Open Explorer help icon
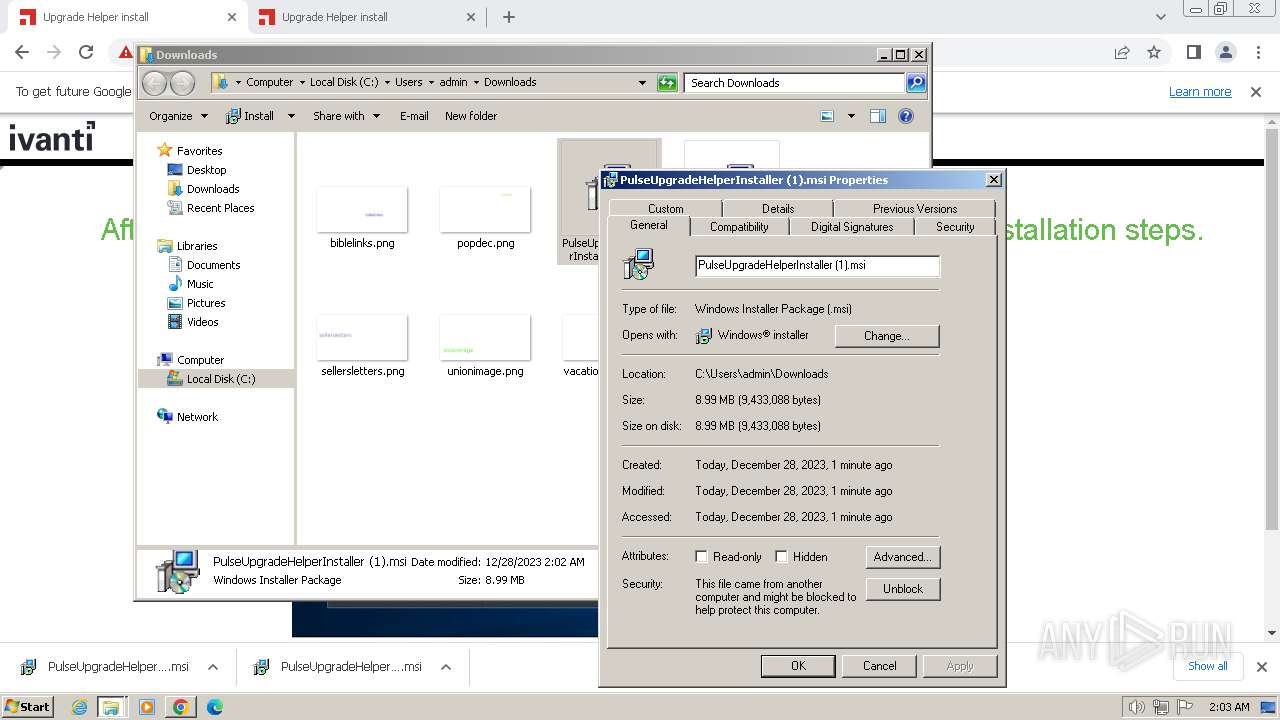 pyautogui.click(x=906, y=116)
